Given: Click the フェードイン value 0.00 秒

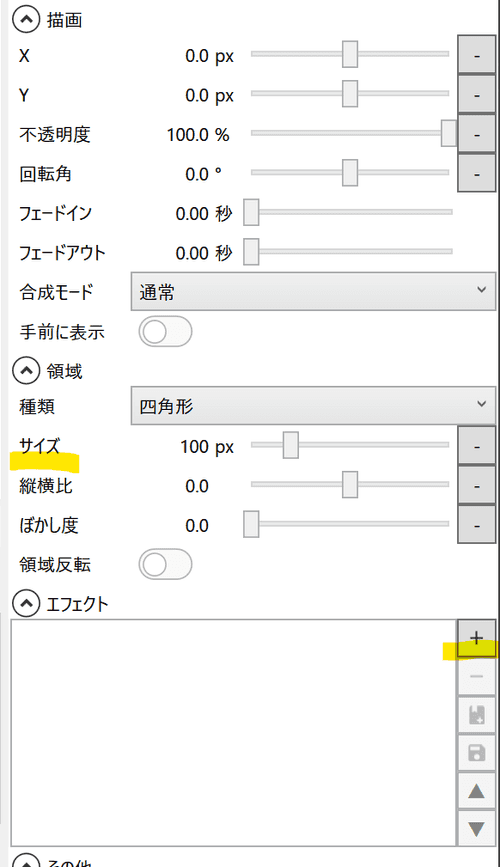Looking at the screenshot, I should (204, 214).
